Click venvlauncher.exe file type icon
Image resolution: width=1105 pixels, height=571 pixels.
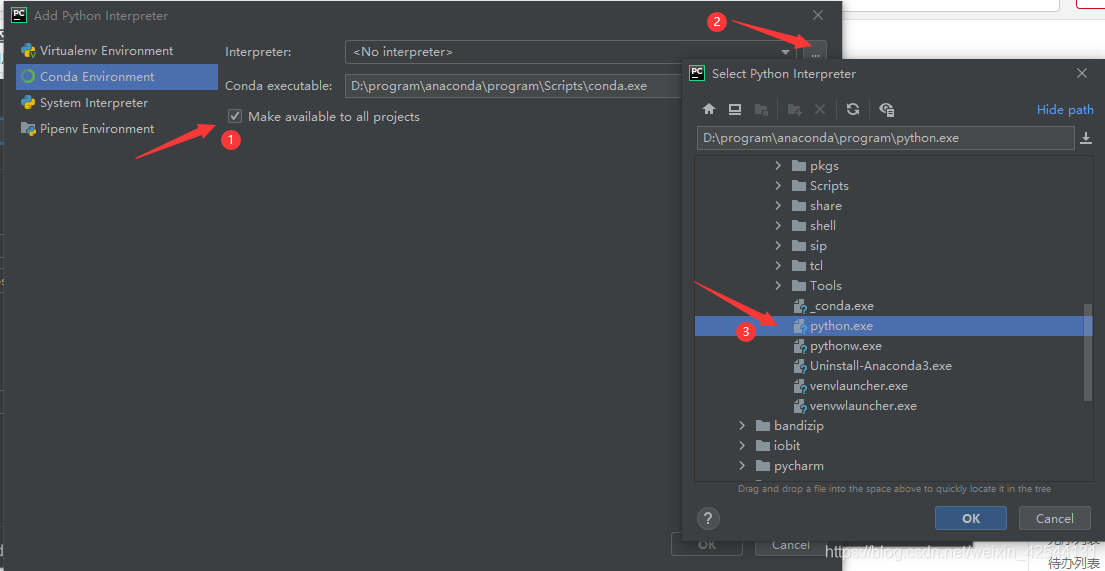pyautogui.click(x=800, y=386)
